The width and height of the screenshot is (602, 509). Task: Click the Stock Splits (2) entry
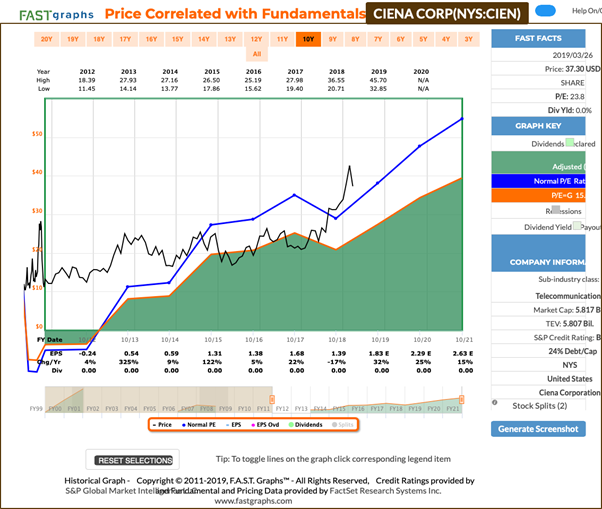(x=539, y=406)
